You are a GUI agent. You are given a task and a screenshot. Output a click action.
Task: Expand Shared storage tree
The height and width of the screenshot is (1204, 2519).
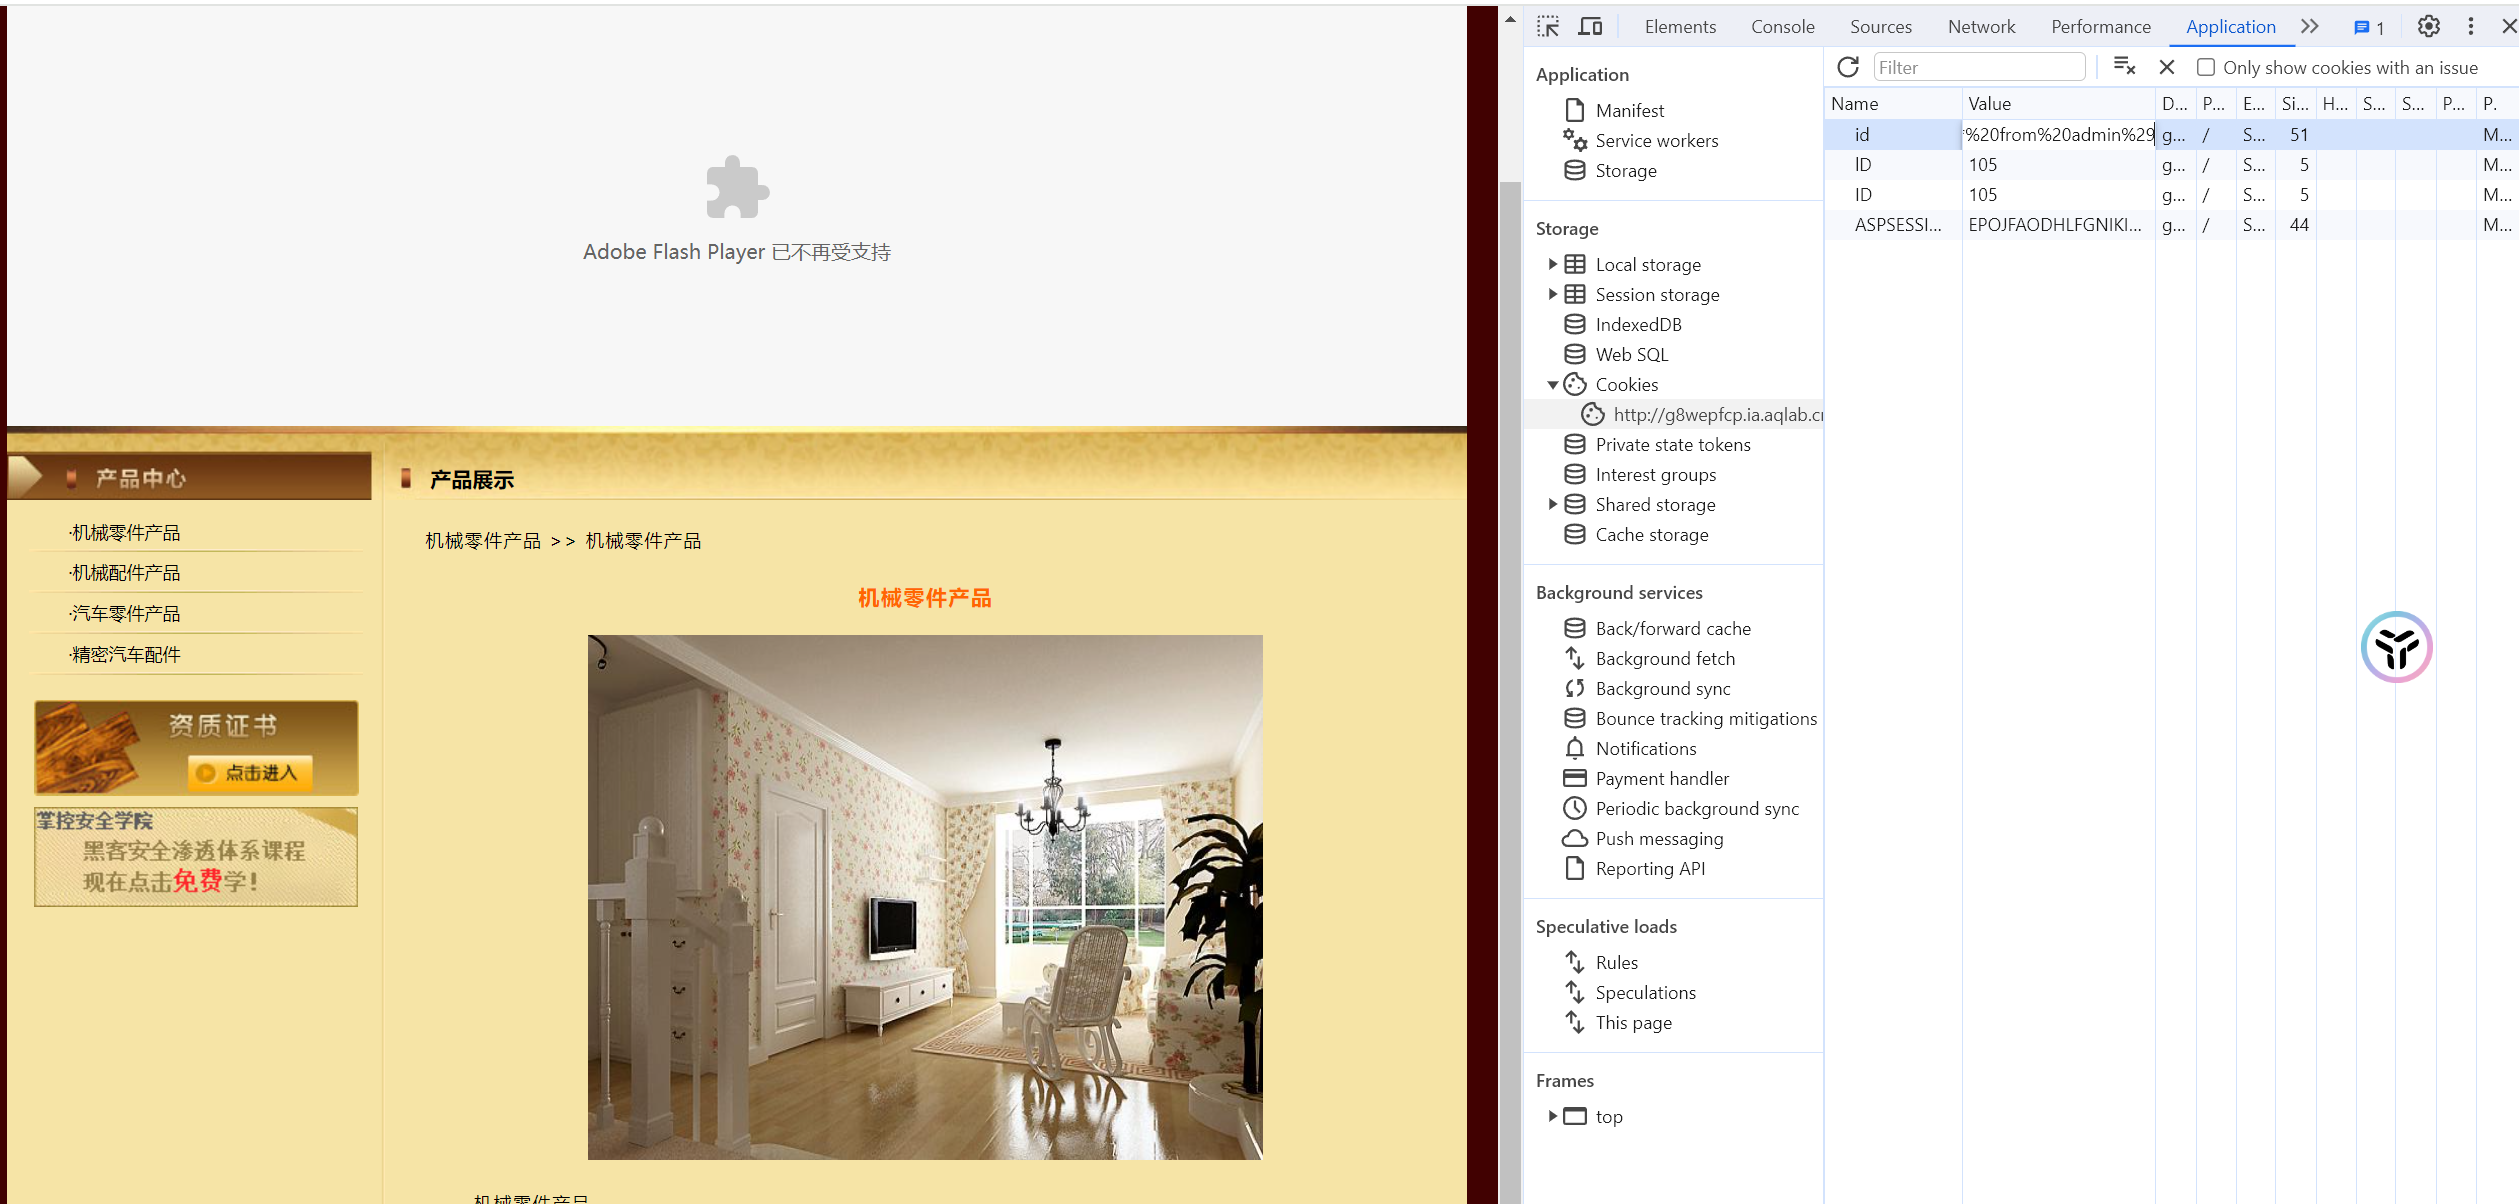point(1552,504)
